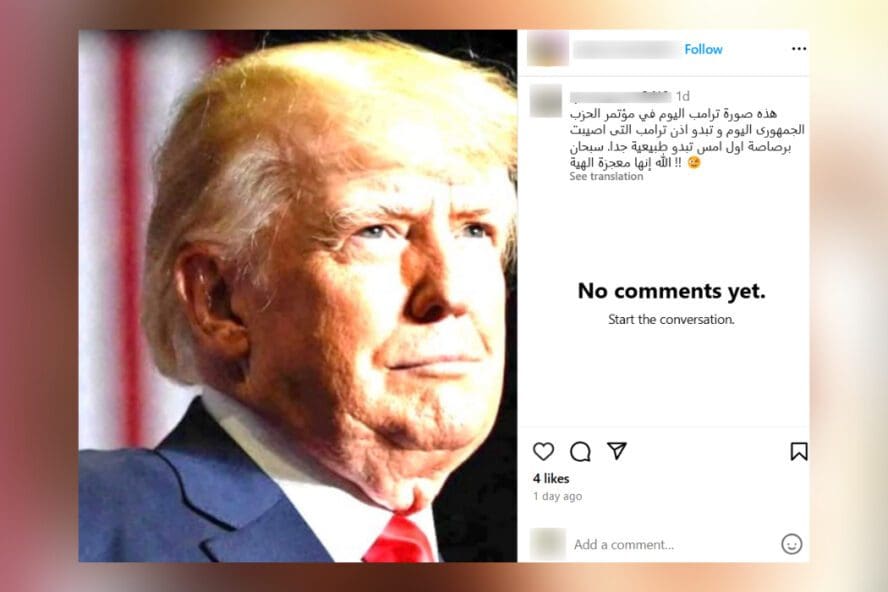
Task: Click the caption author's blurred avatar
Action: [x=546, y=101]
